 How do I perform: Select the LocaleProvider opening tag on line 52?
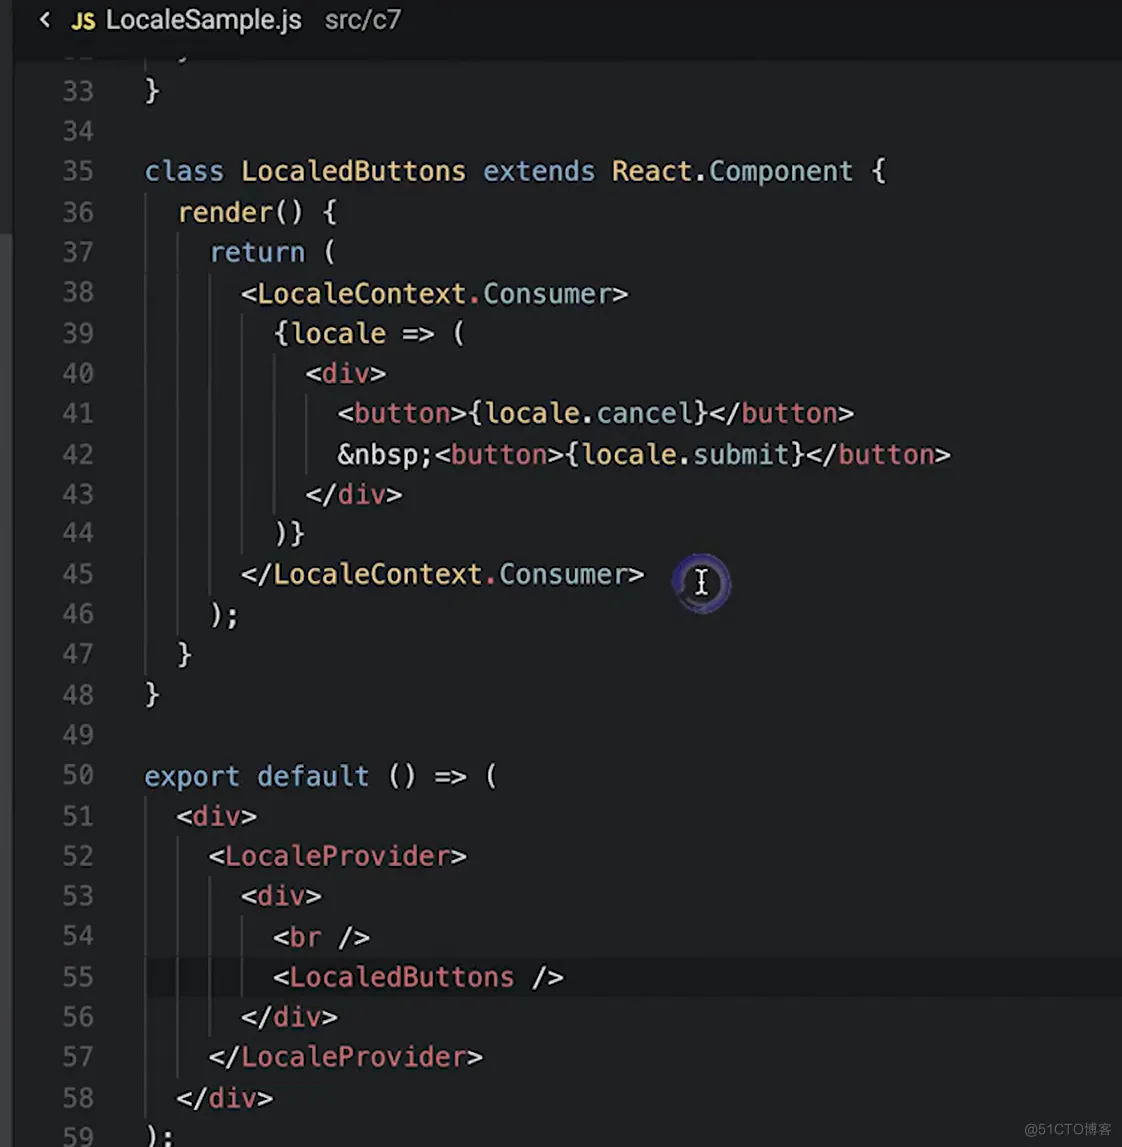[338, 856]
